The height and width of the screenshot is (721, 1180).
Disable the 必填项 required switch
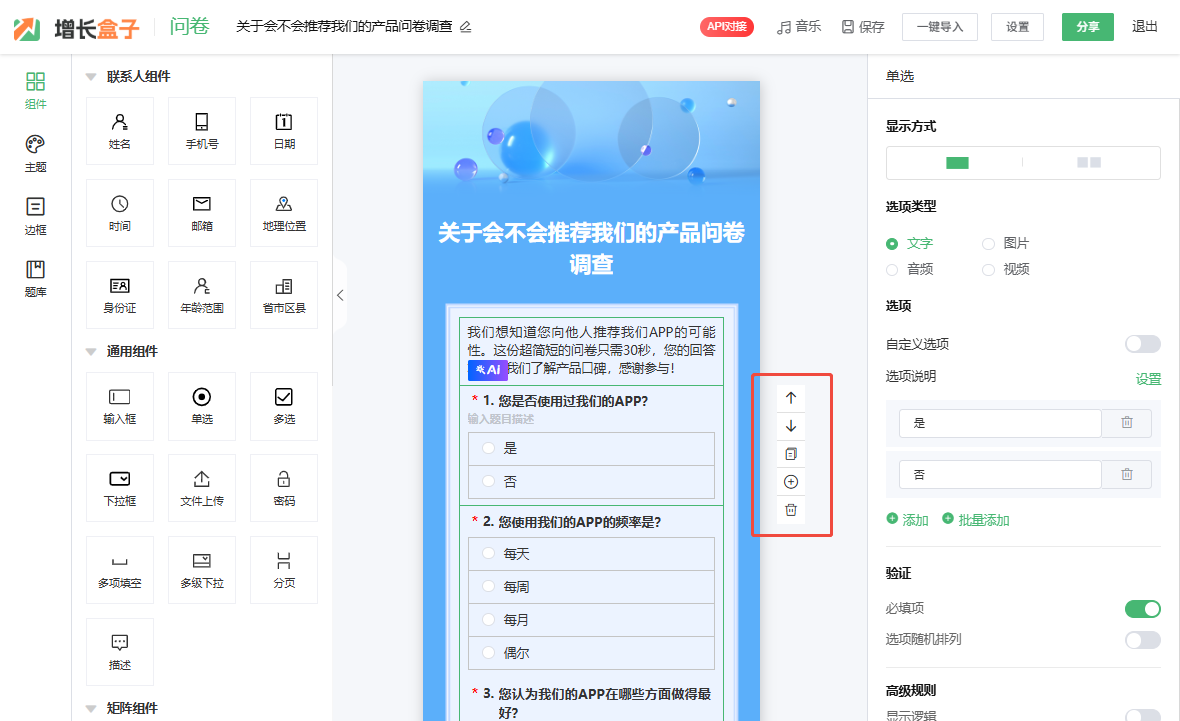pos(1142,609)
